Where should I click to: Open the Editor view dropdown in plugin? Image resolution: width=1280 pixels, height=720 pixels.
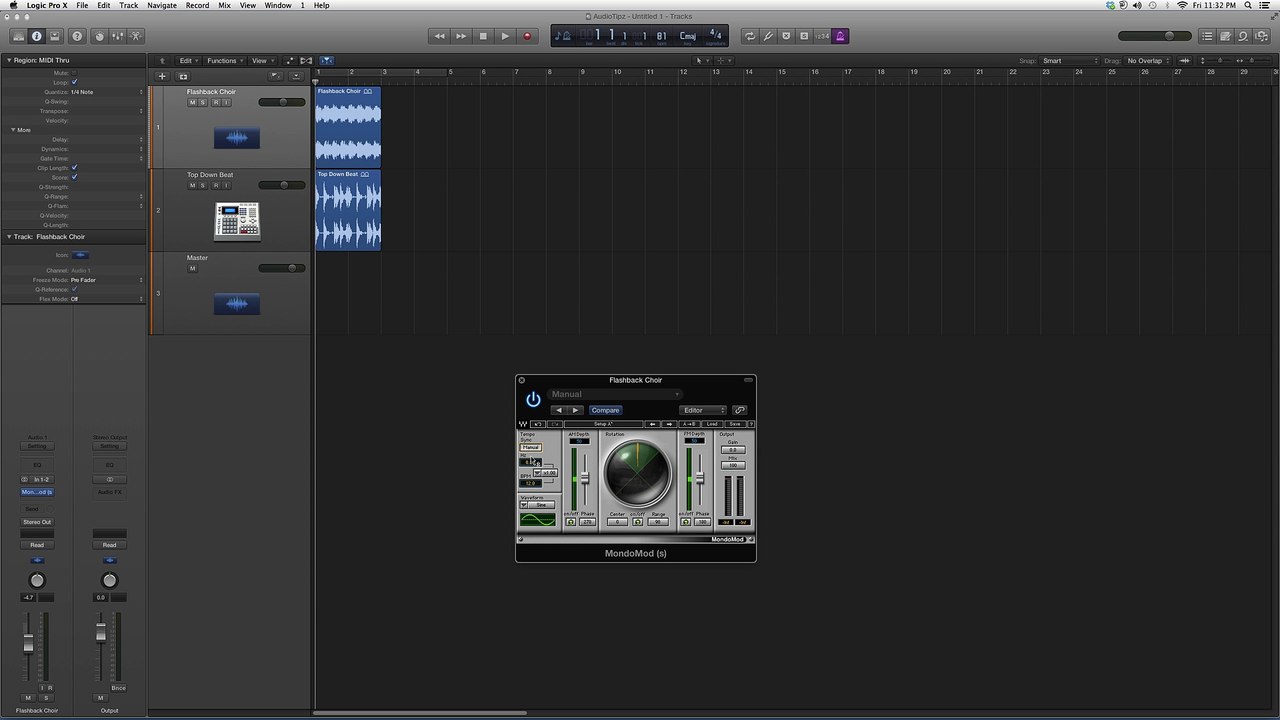coord(703,410)
